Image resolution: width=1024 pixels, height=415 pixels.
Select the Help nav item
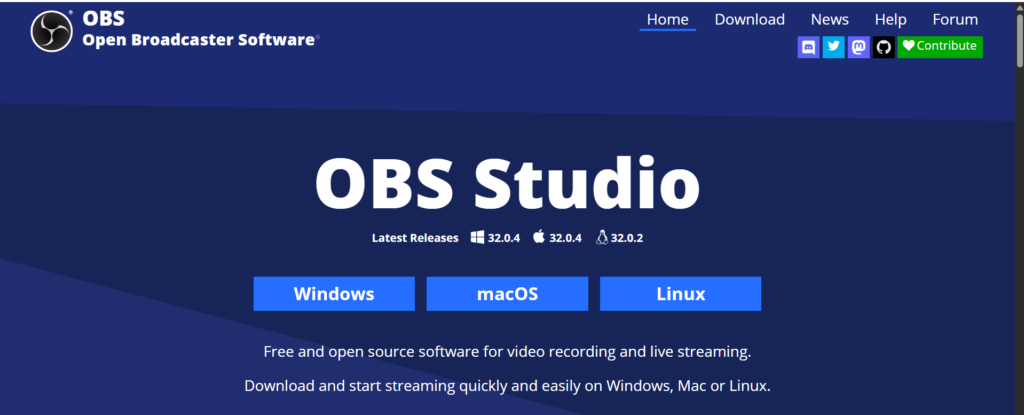click(890, 19)
